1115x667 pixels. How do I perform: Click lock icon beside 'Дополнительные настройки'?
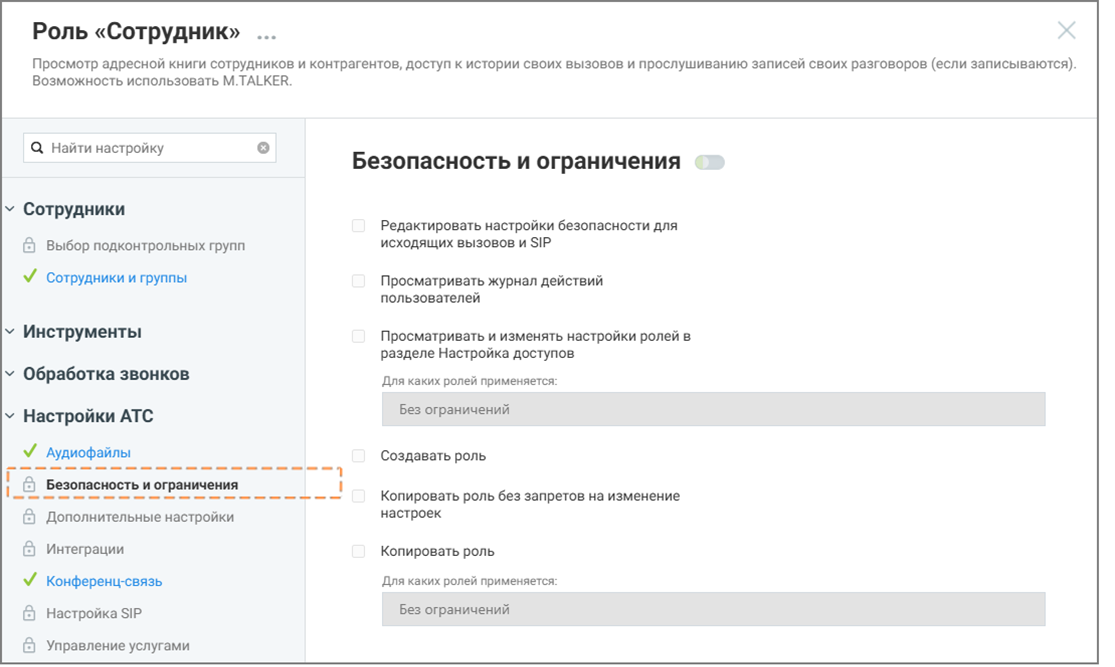[29, 516]
